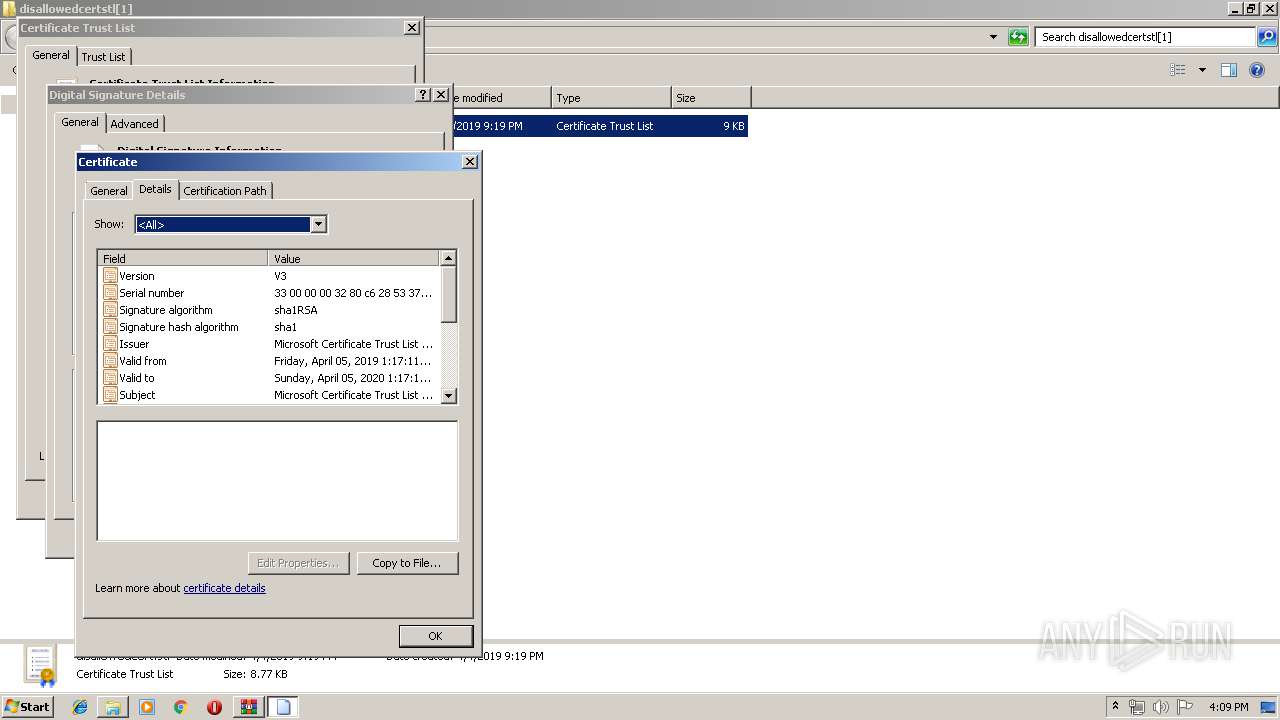Click the help button on Digital Signature Details

[x=423, y=95]
